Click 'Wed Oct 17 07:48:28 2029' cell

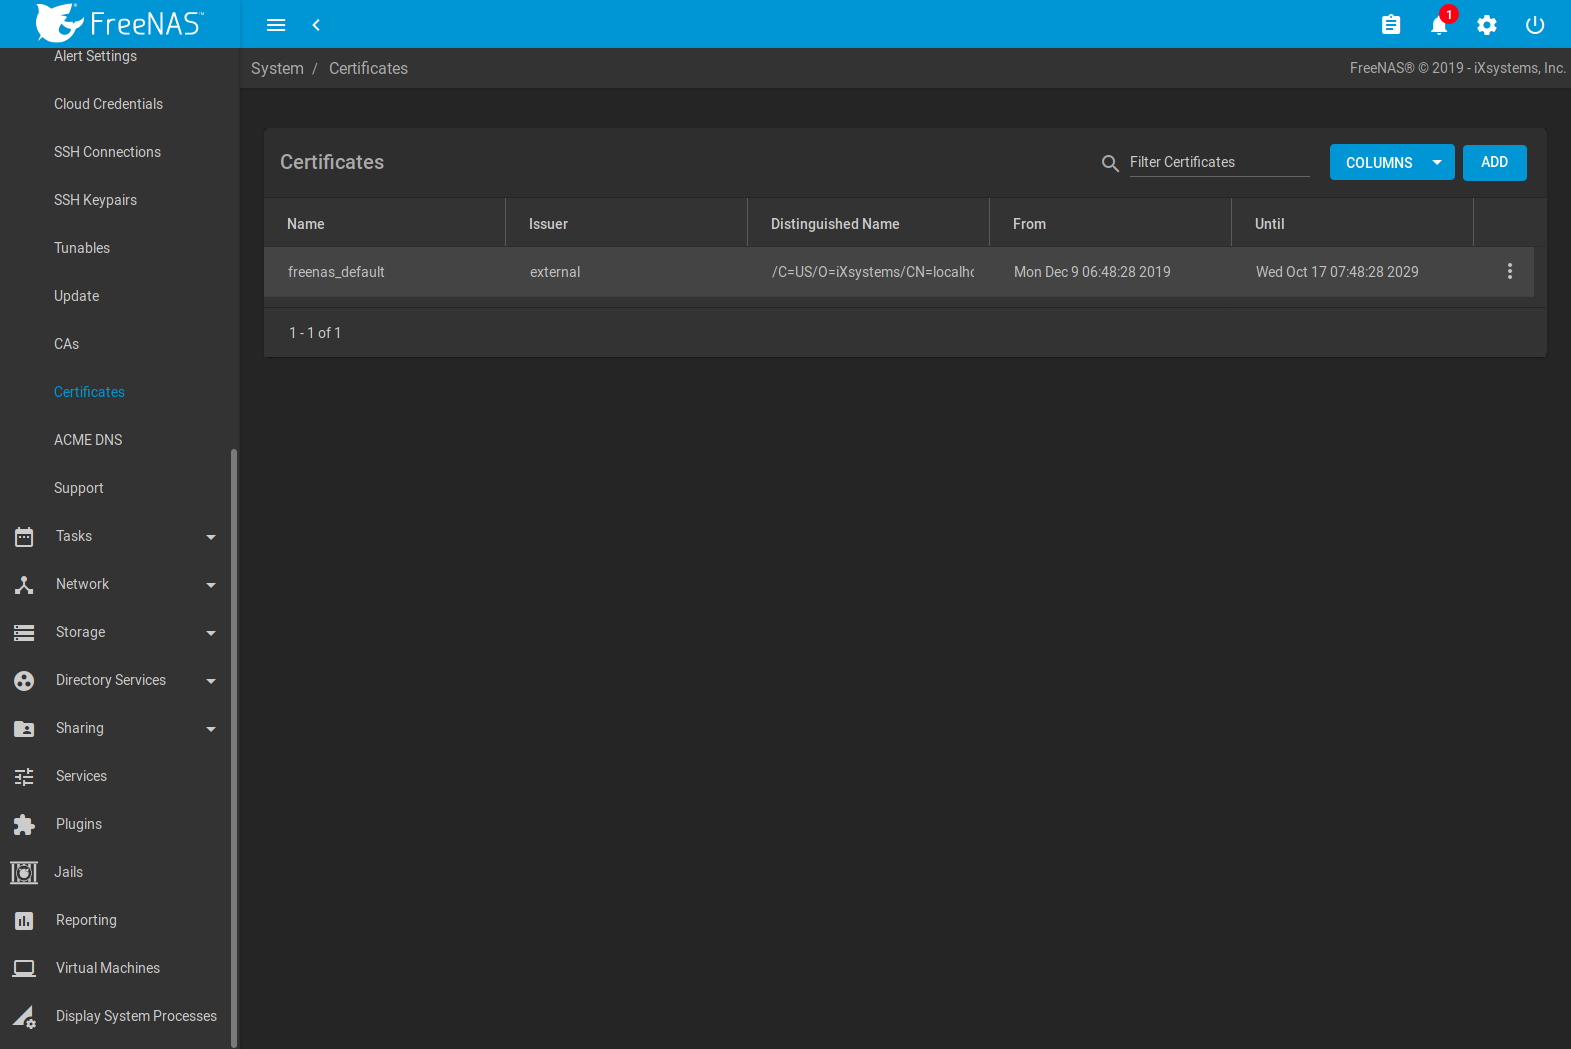pyautogui.click(x=1337, y=272)
